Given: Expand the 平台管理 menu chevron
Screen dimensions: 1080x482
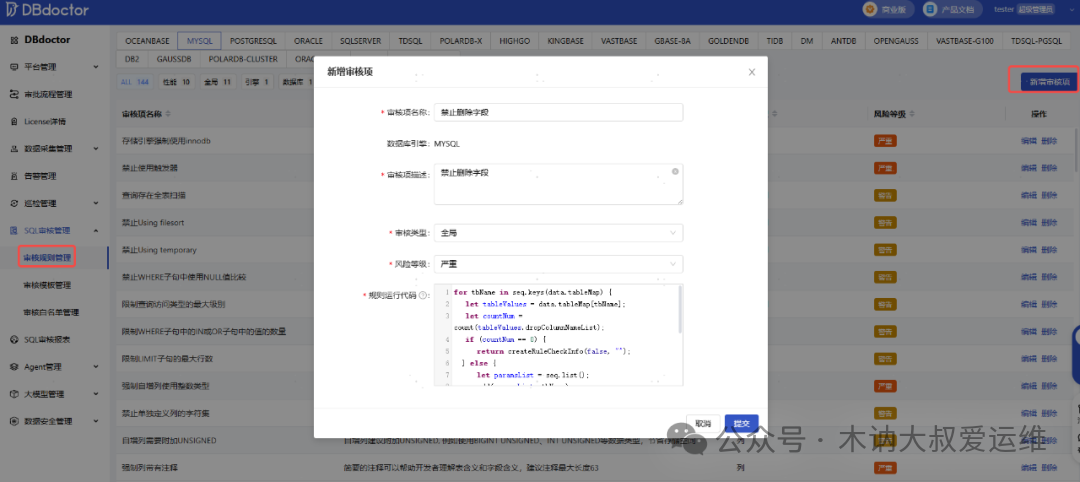Looking at the screenshot, I should point(96,67).
